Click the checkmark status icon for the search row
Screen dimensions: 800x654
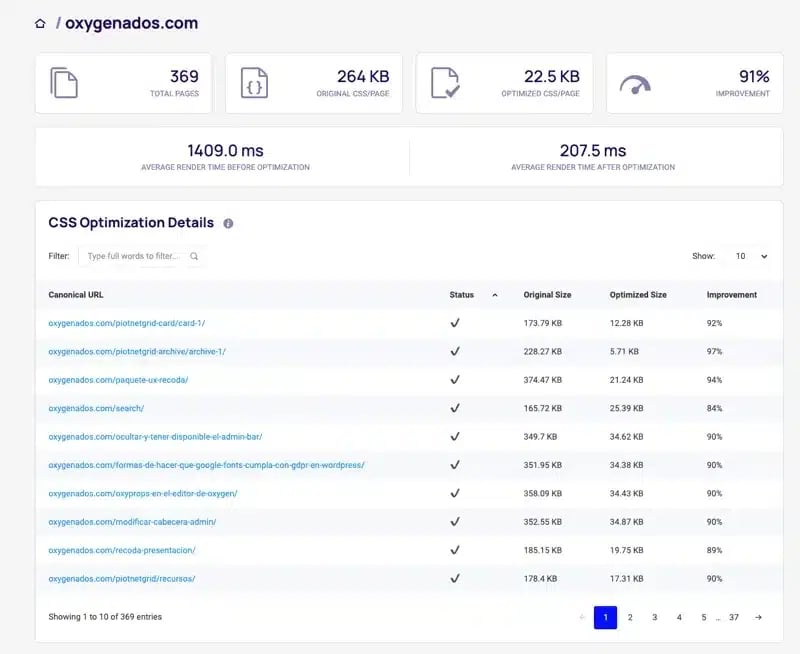tap(456, 408)
